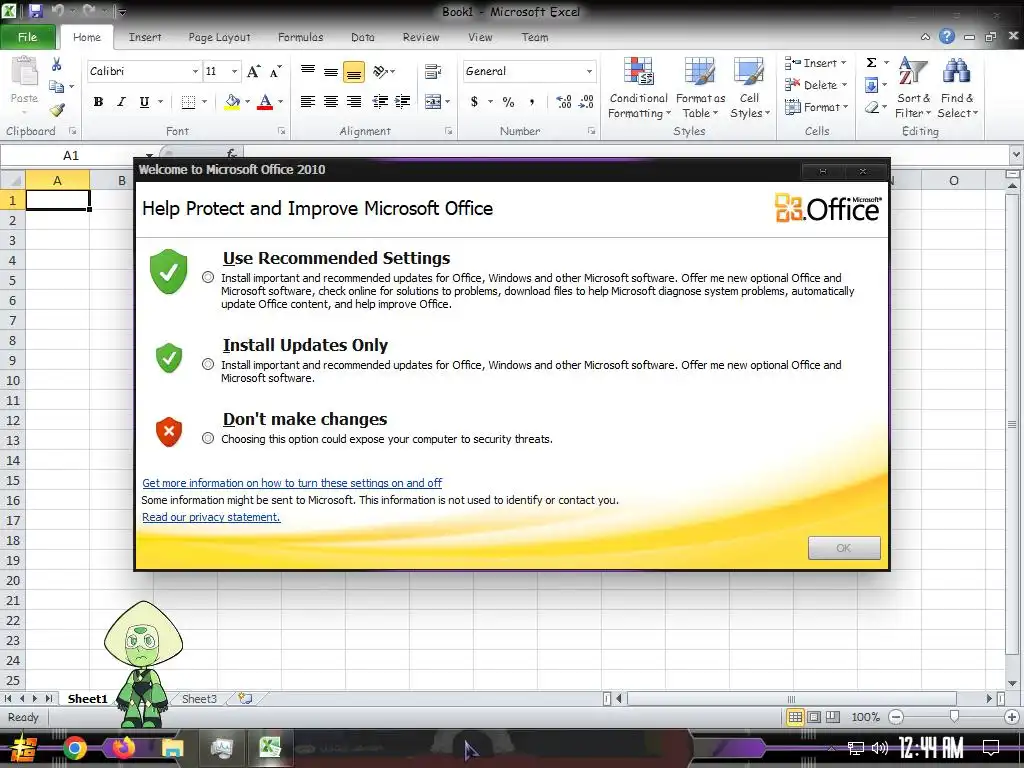Select Use Recommended Settings radio button

click(208, 277)
